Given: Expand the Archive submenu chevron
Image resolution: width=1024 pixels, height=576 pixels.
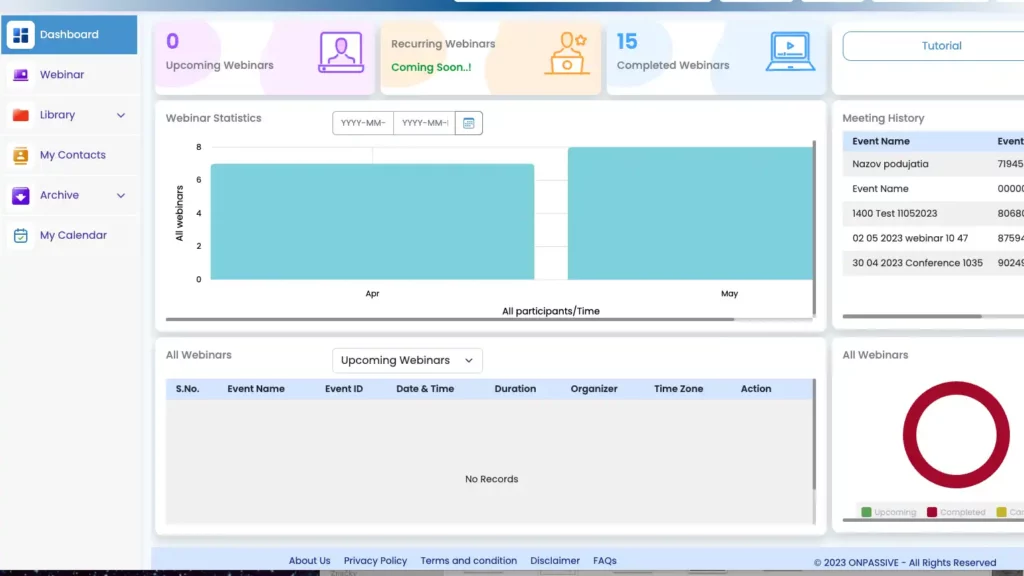Looking at the screenshot, I should tap(120, 195).
